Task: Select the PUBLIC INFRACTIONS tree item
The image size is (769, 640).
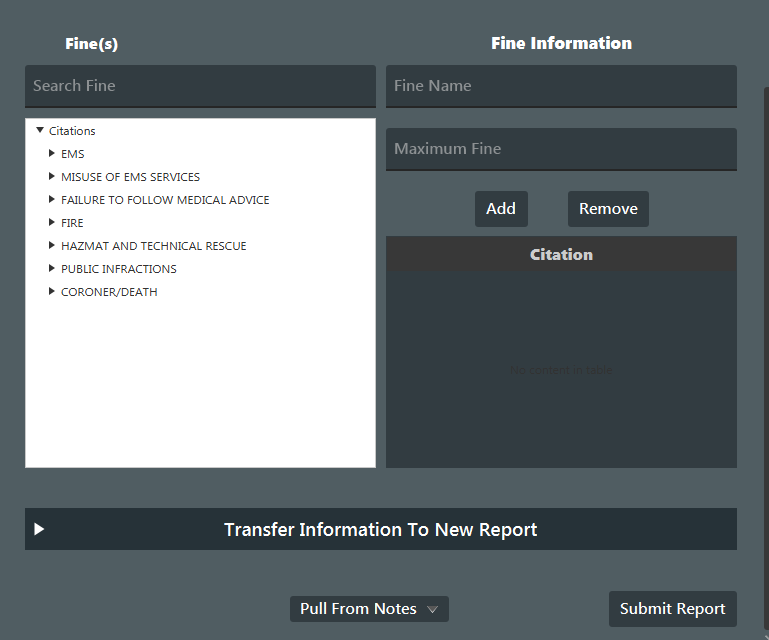Action: pos(118,269)
